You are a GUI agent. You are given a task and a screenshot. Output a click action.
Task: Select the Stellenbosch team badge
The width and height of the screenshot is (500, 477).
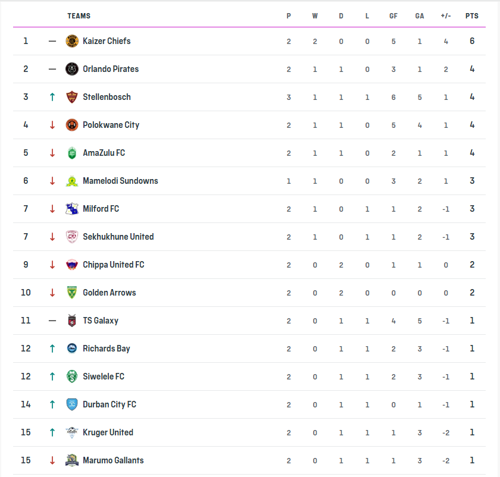point(72,97)
